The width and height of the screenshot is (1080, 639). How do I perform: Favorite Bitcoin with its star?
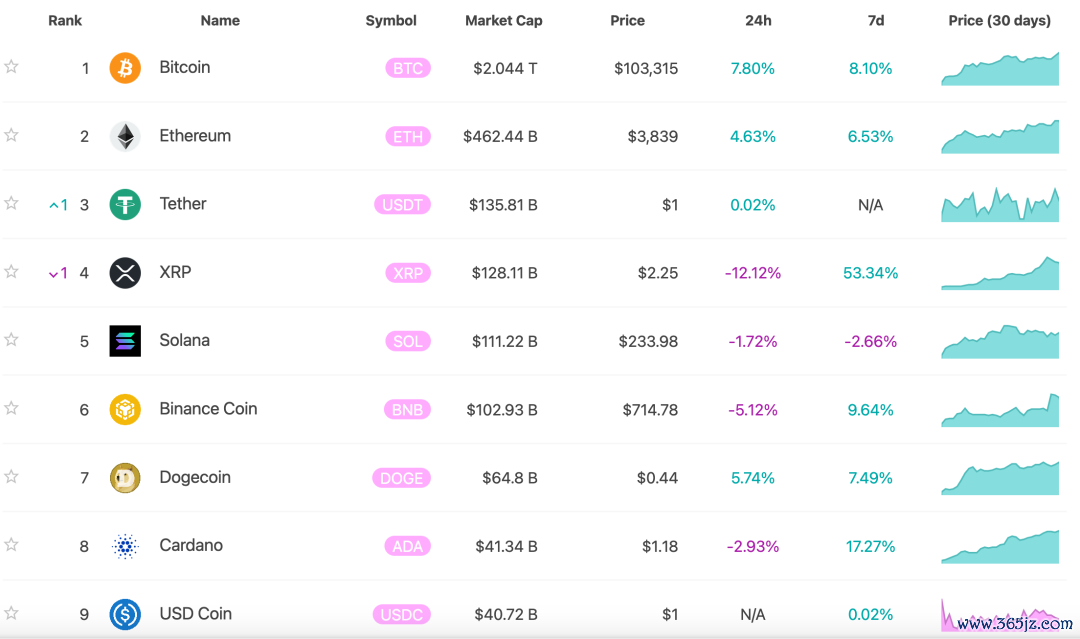pyautogui.click(x=11, y=67)
